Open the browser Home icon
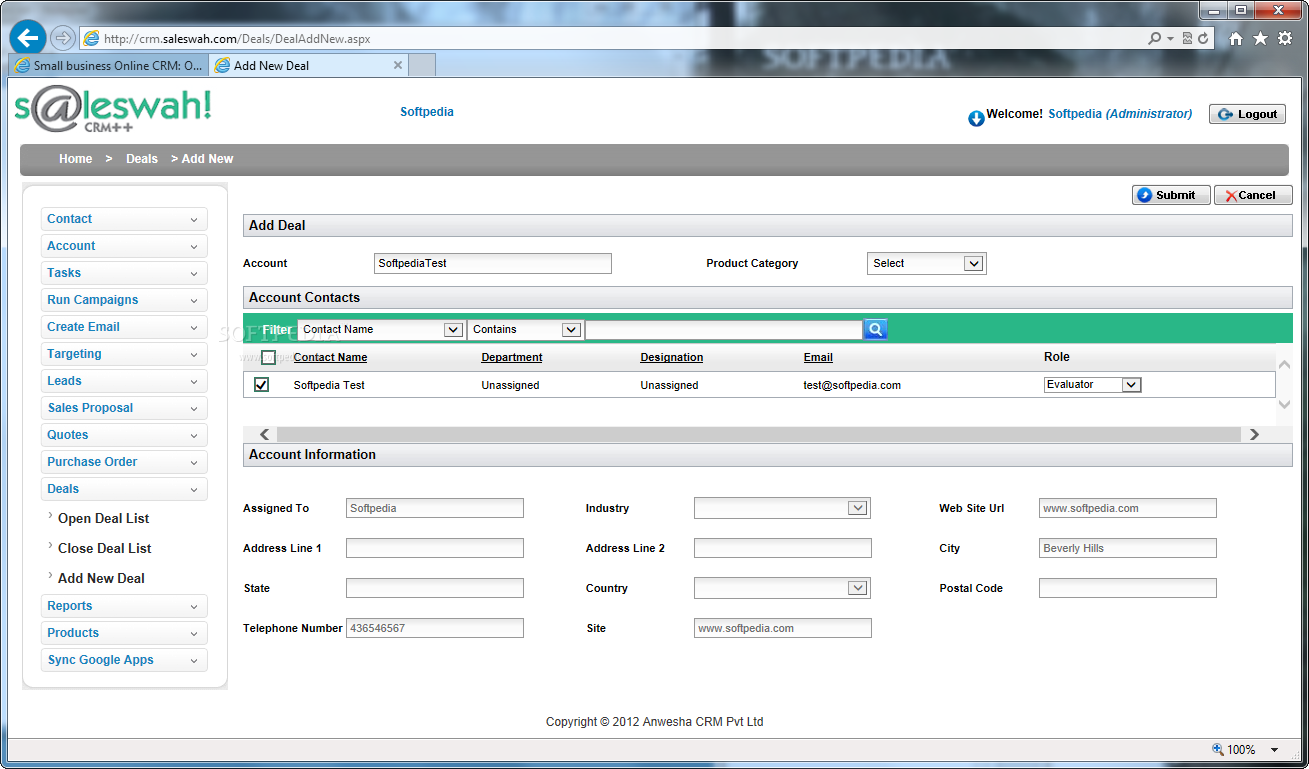1309x769 pixels. tap(1236, 39)
